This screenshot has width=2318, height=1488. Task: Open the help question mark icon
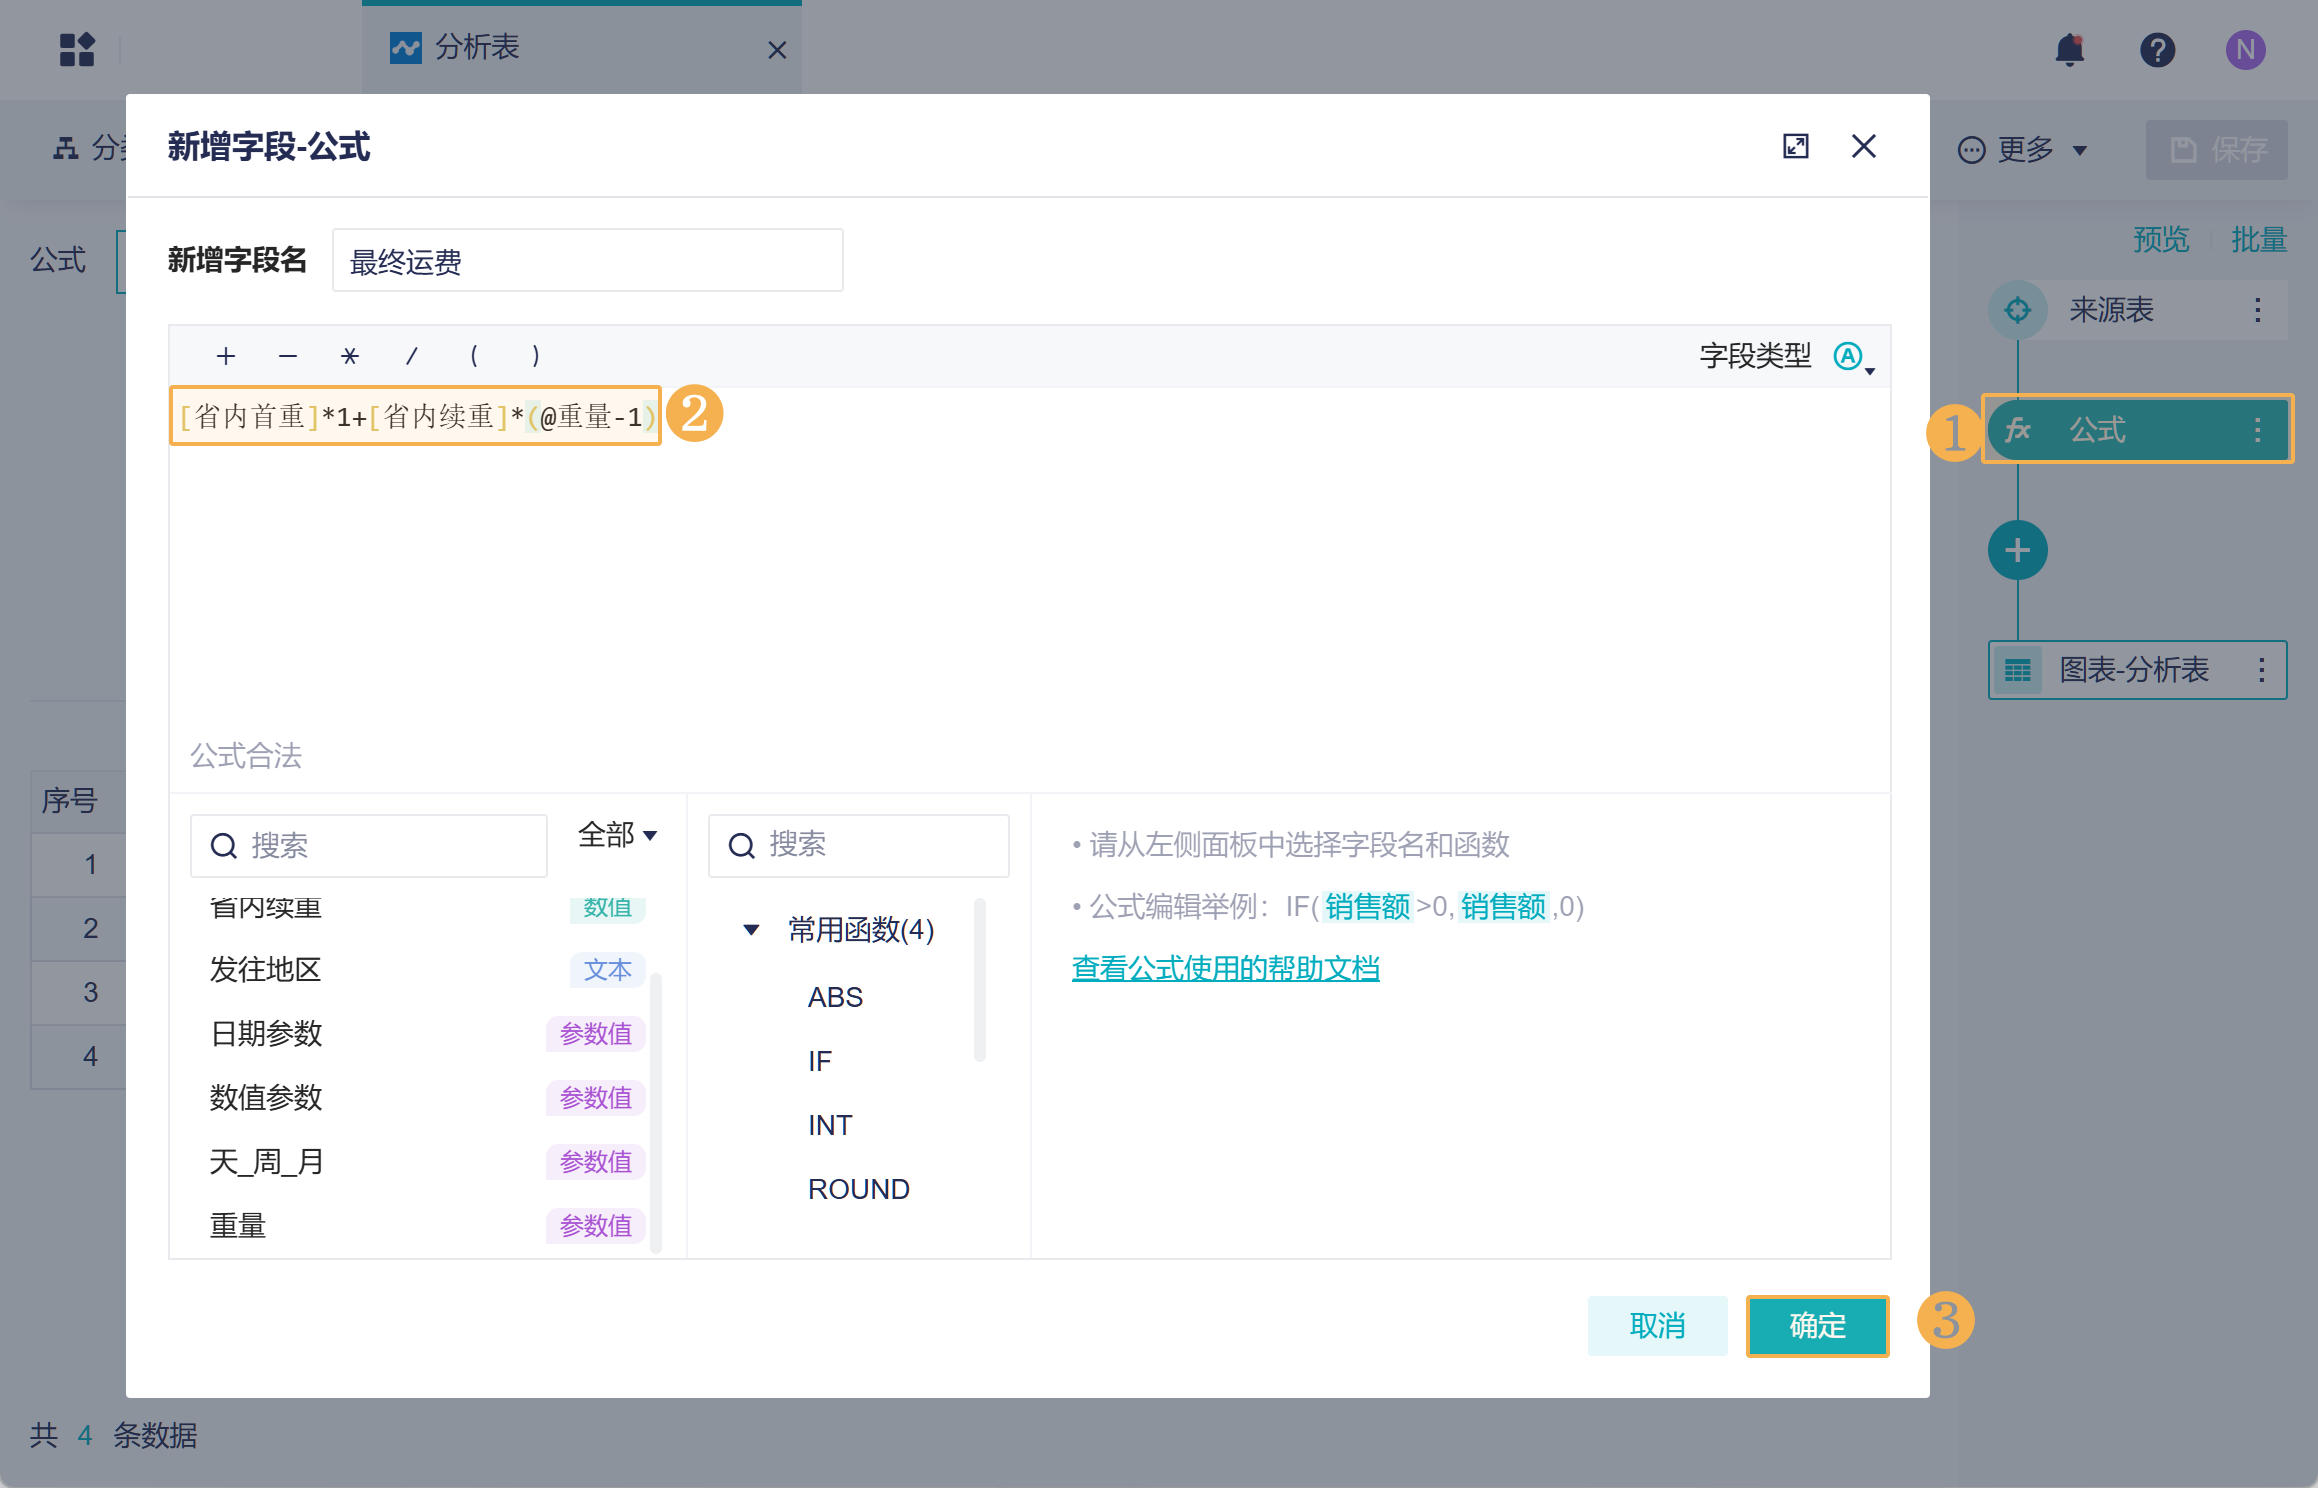[x=2157, y=50]
